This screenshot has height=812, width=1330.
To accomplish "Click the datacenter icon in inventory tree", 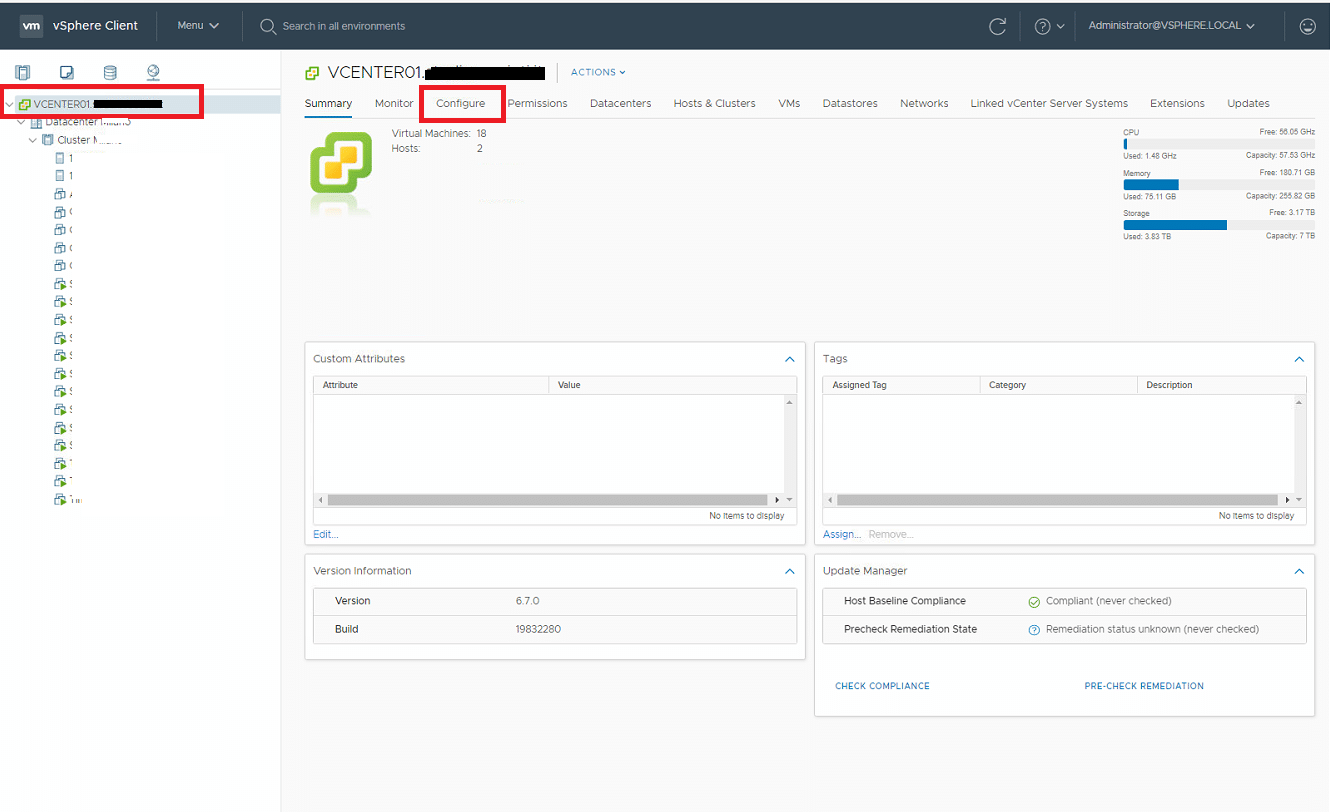I will click(37, 122).
